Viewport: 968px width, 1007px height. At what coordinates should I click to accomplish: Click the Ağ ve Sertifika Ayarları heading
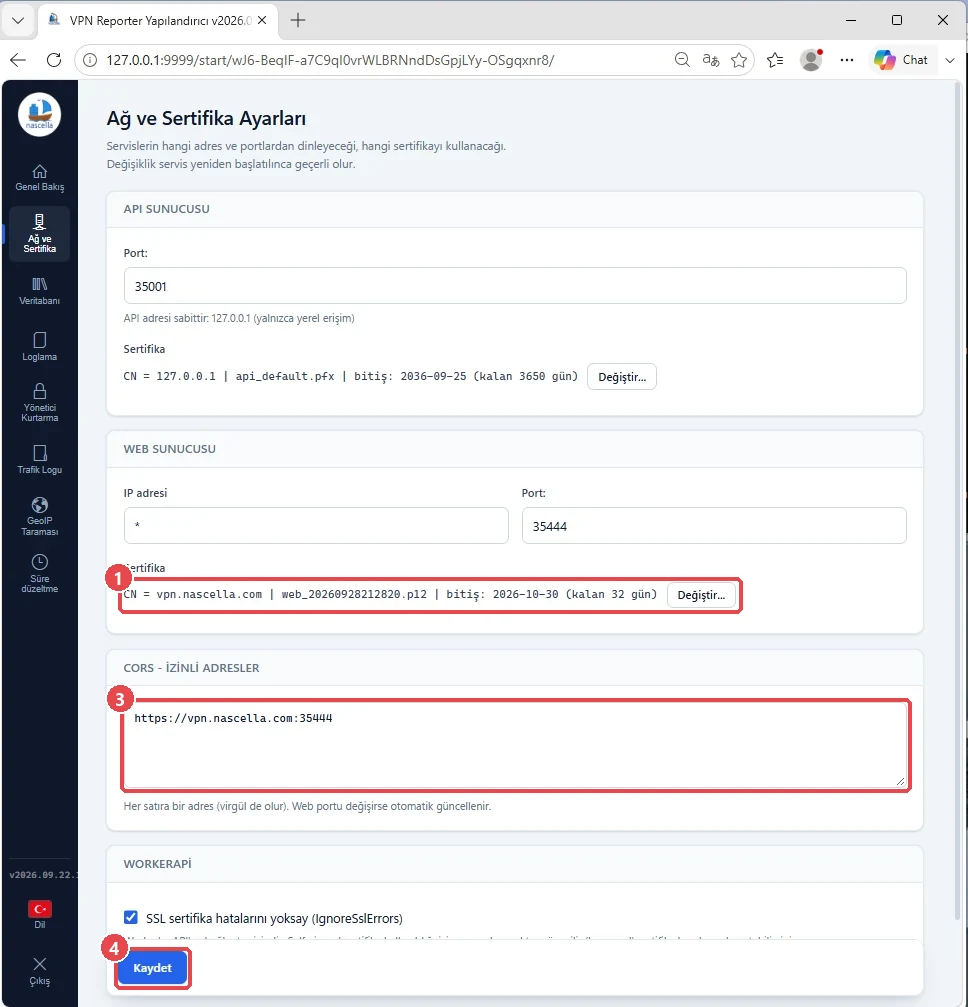point(206,118)
